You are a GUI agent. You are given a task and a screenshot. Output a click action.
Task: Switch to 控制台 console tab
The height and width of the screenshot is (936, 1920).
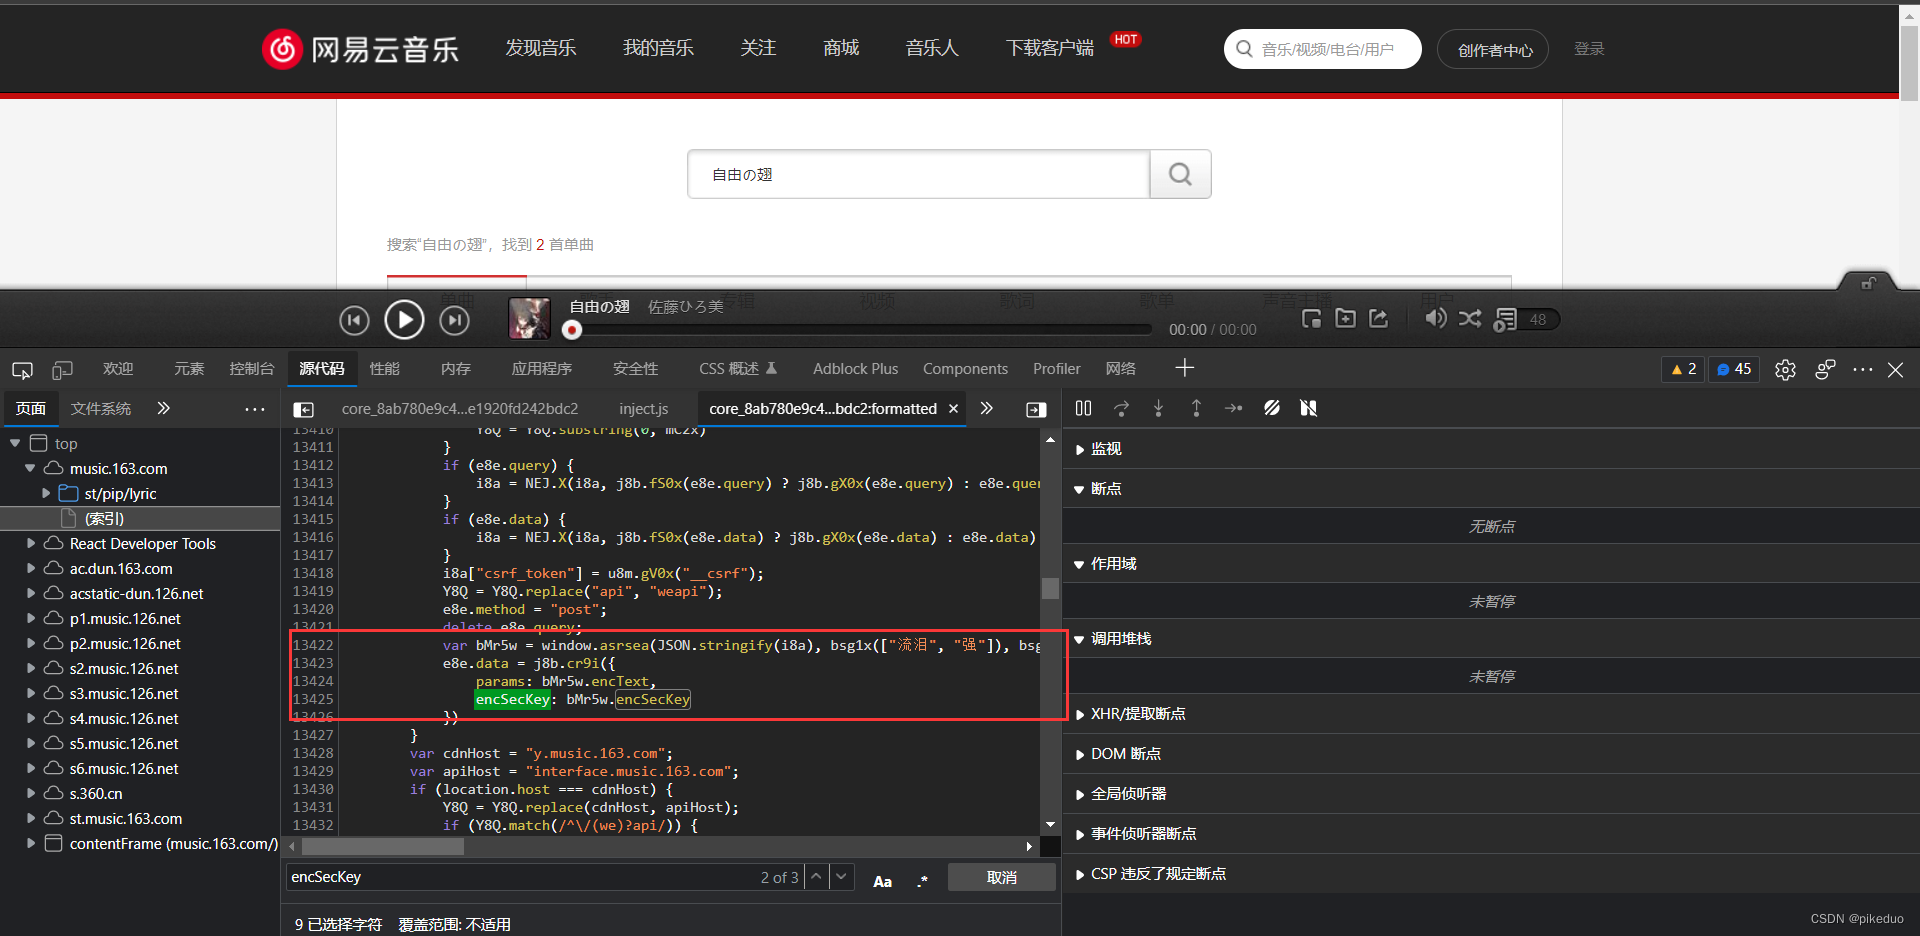point(251,369)
